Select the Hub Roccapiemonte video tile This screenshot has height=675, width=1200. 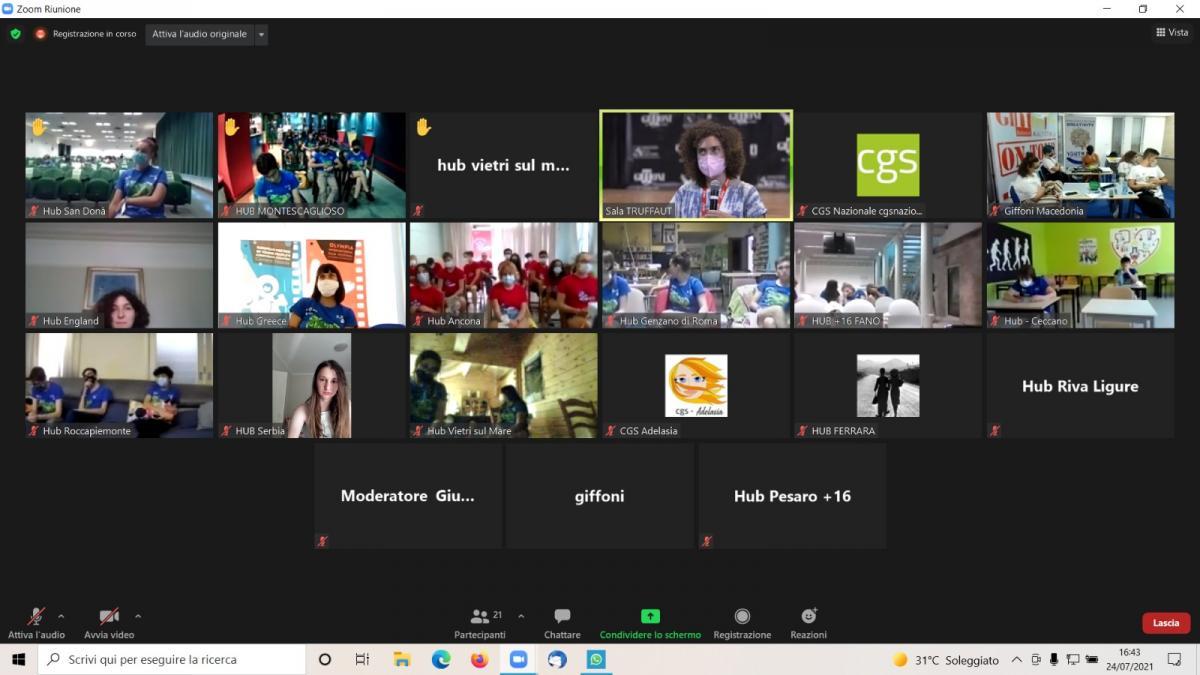(x=119, y=385)
